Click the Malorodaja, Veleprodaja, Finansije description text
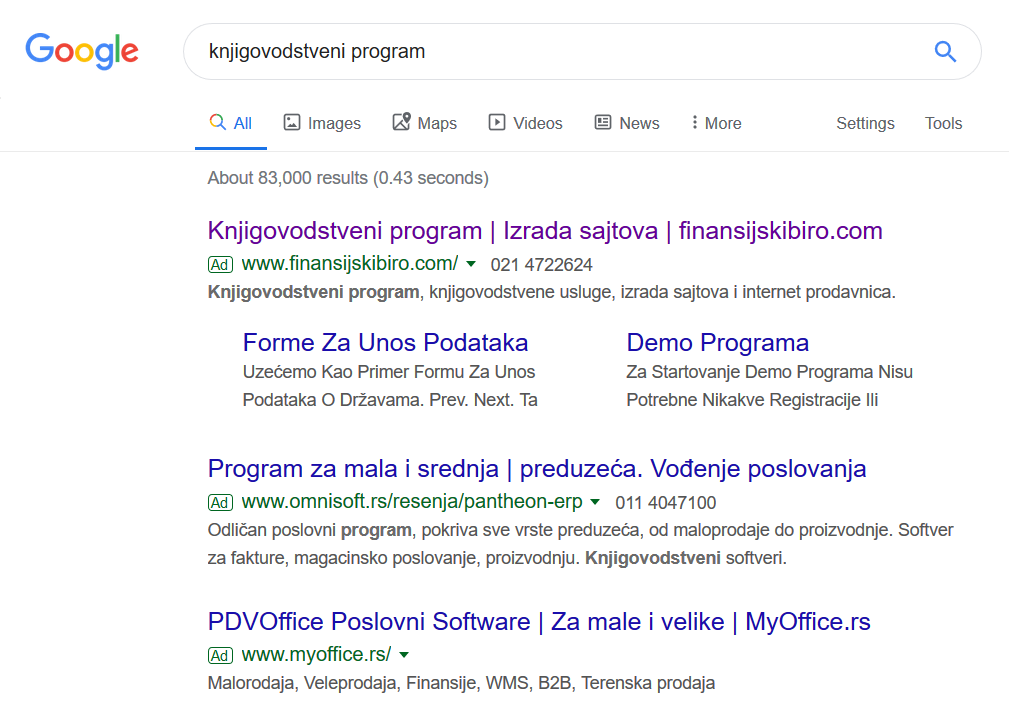The height and width of the screenshot is (709, 1009). [x=461, y=683]
